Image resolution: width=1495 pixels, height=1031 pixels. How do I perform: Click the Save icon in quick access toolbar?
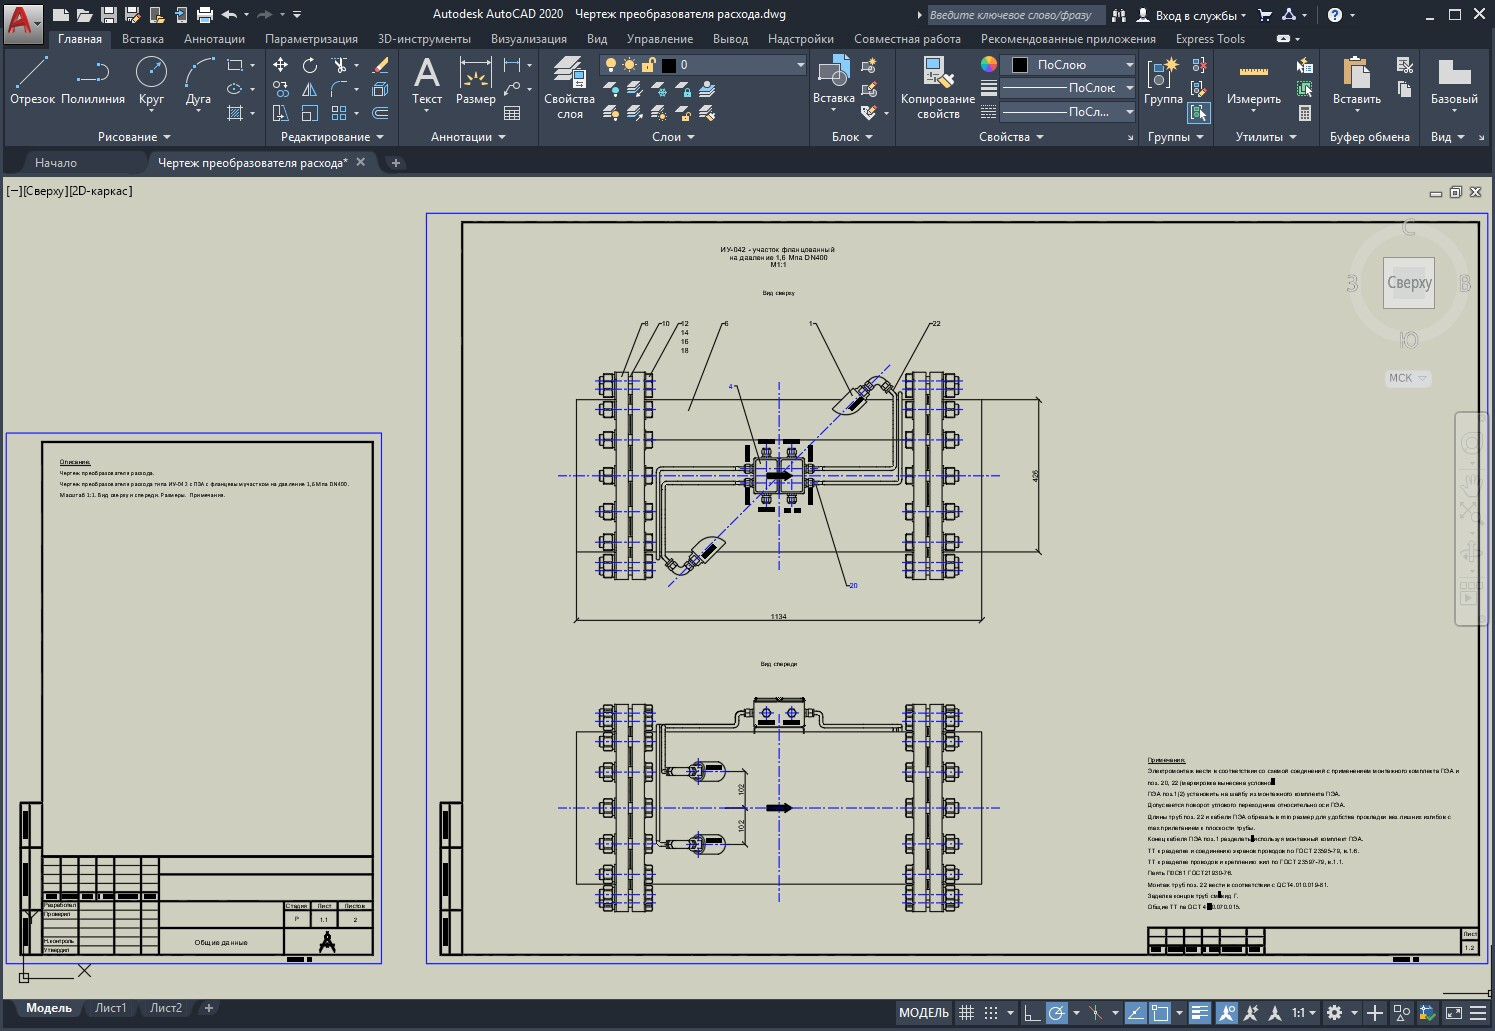109,14
